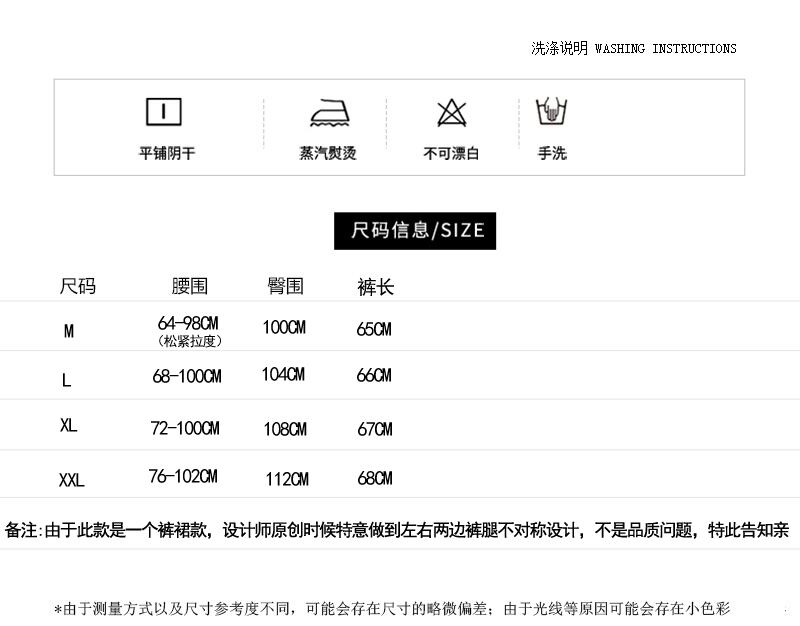Click the flat dry in shade icon
The height and width of the screenshot is (626, 800).
164,112
